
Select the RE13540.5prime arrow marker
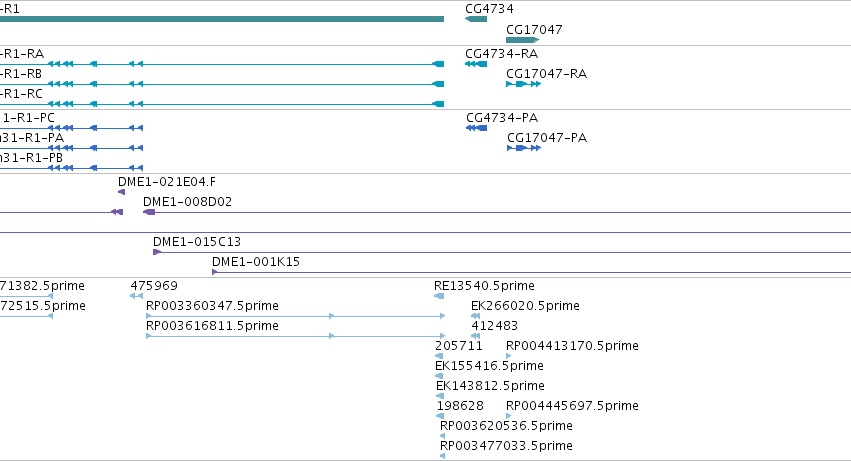(x=439, y=296)
